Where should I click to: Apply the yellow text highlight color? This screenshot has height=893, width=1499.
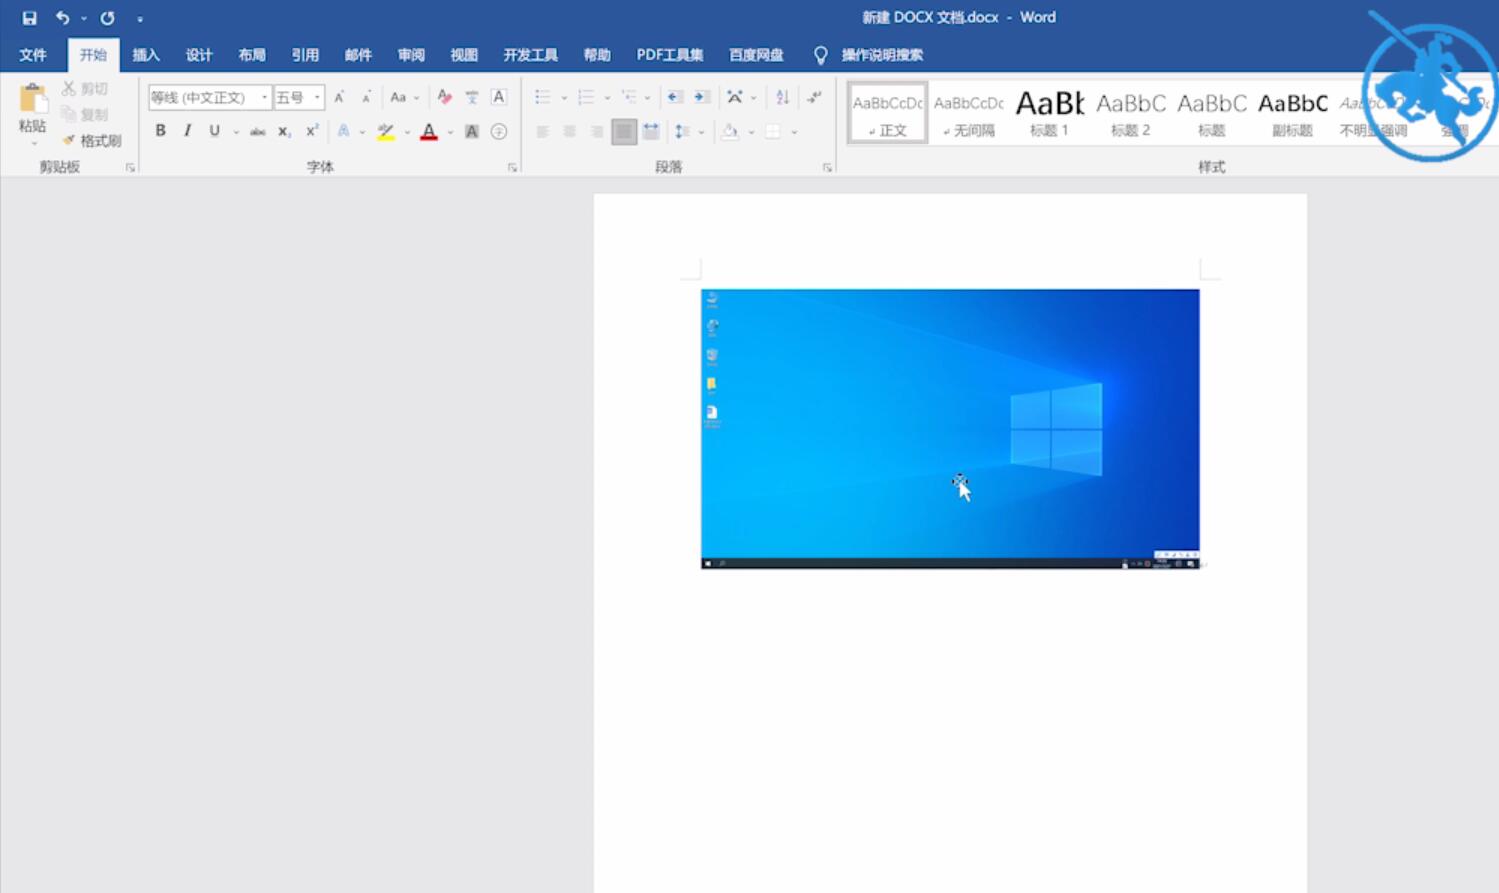(x=385, y=131)
